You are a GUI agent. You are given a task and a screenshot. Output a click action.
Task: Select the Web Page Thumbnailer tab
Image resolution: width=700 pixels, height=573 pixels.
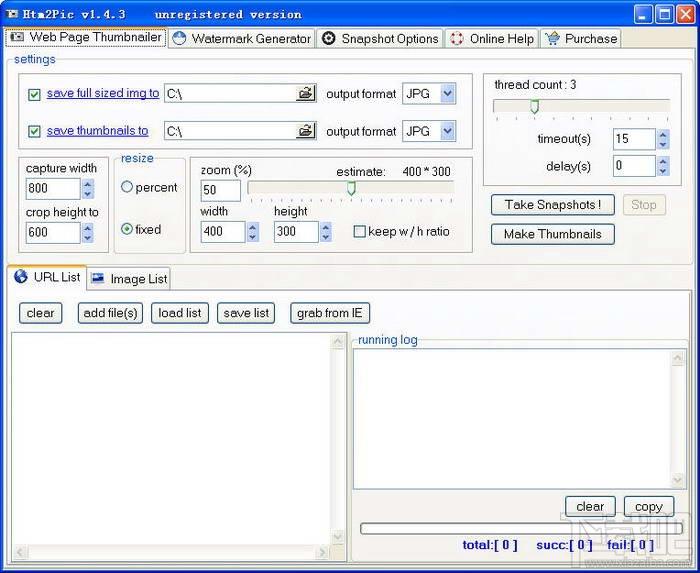pos(86,37)
